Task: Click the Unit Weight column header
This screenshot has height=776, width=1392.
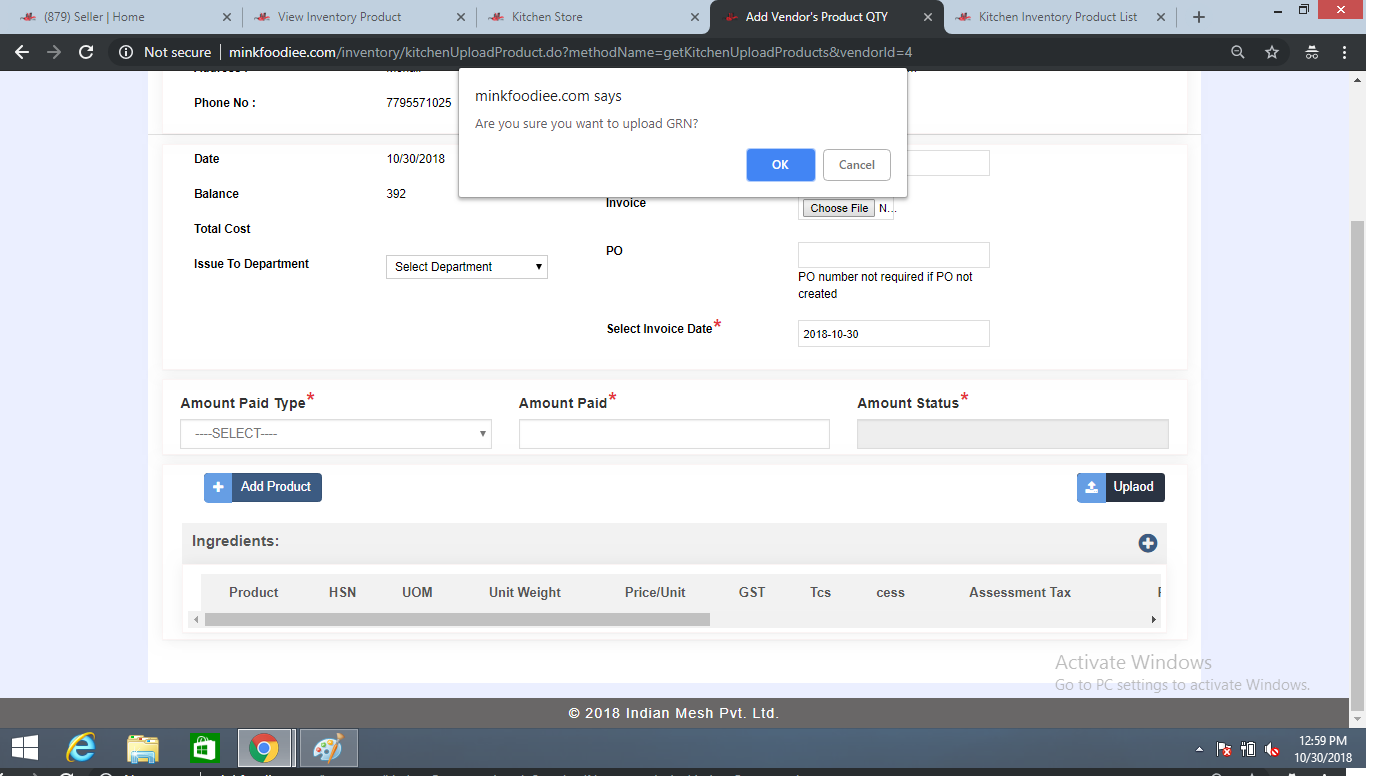Action: coord(525,593)
